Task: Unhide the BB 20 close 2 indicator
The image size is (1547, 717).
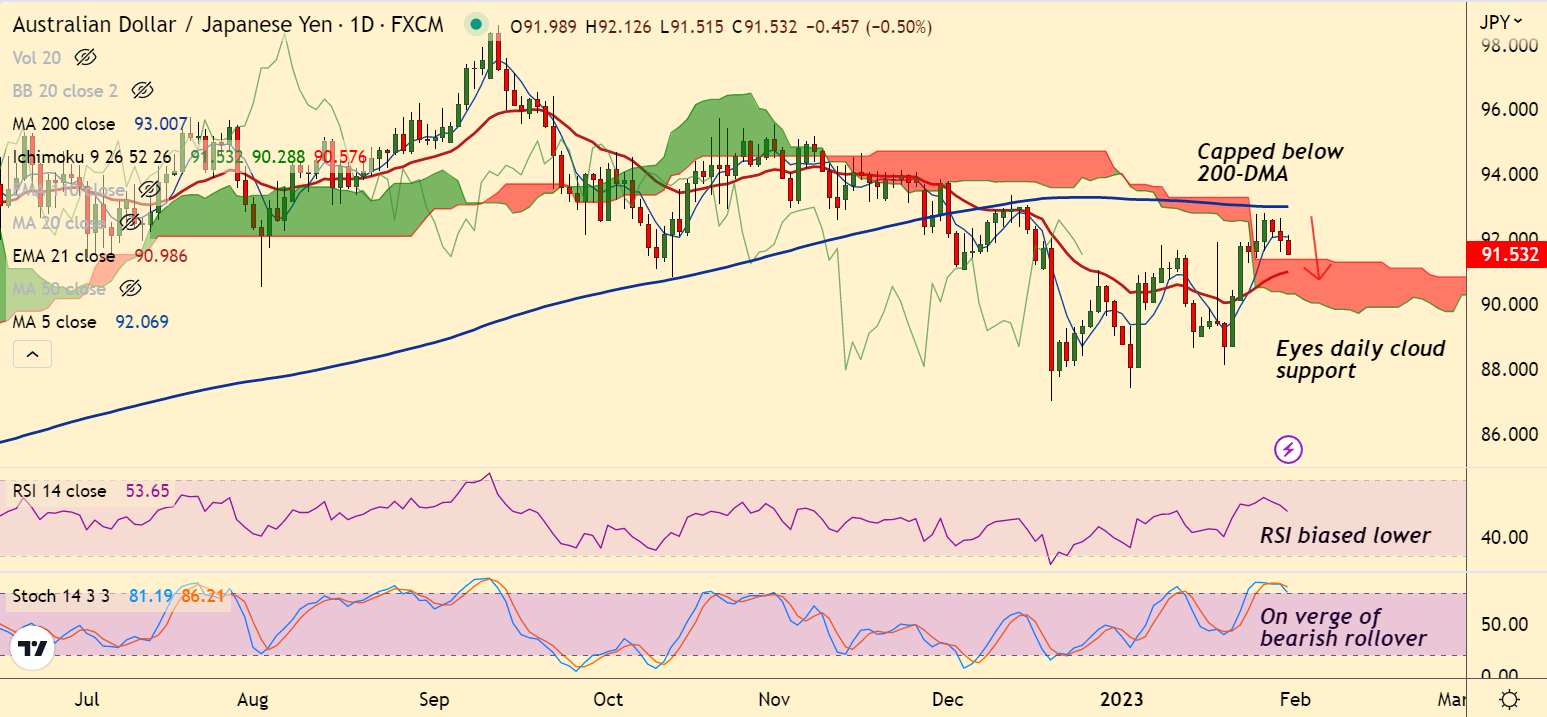Action: pos(141,91)
